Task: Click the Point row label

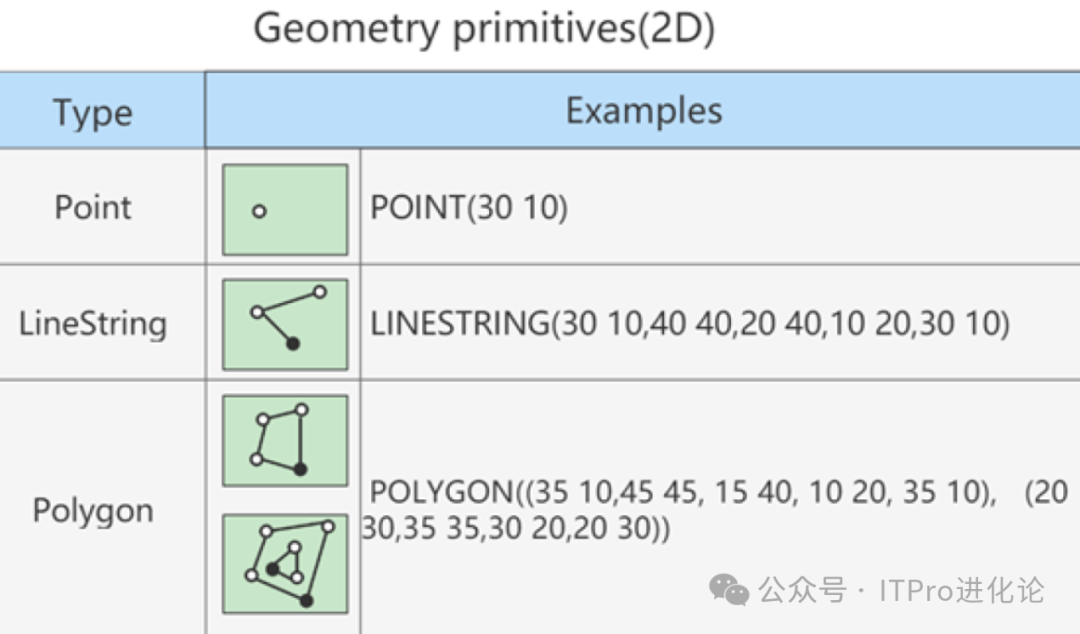Action: click(93, 207)
